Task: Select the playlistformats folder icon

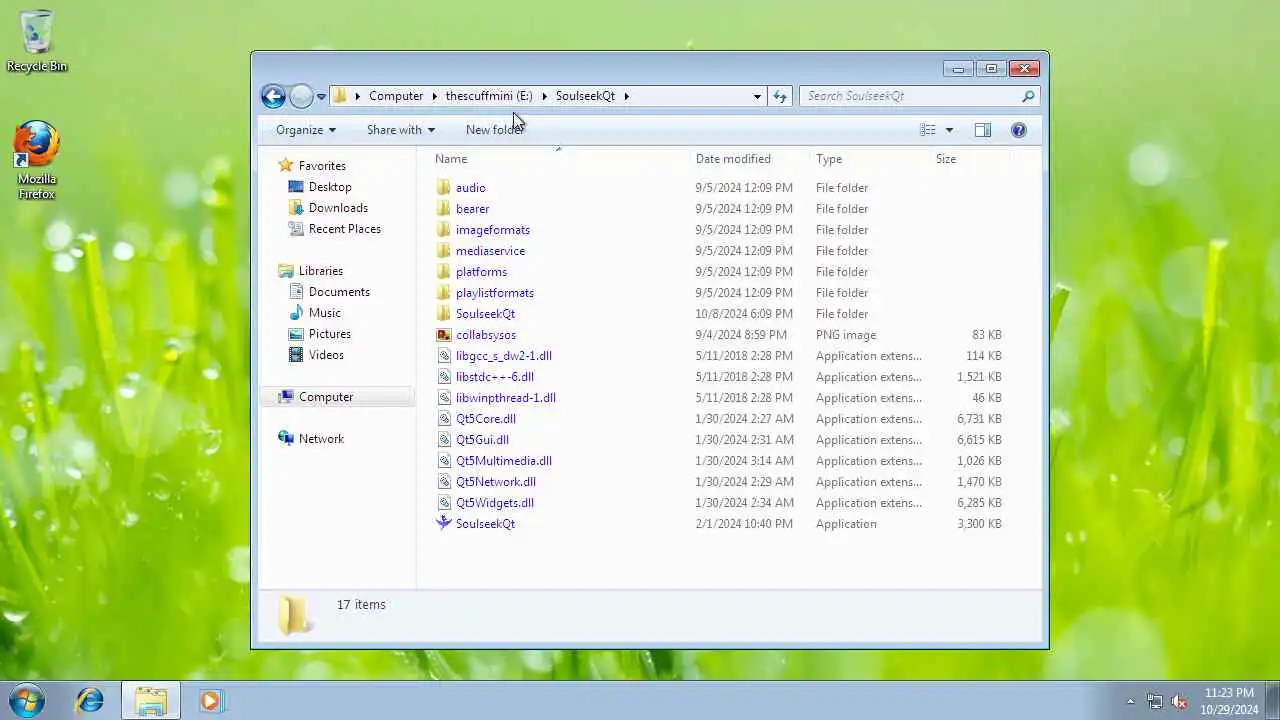Action: click(444, 293)
